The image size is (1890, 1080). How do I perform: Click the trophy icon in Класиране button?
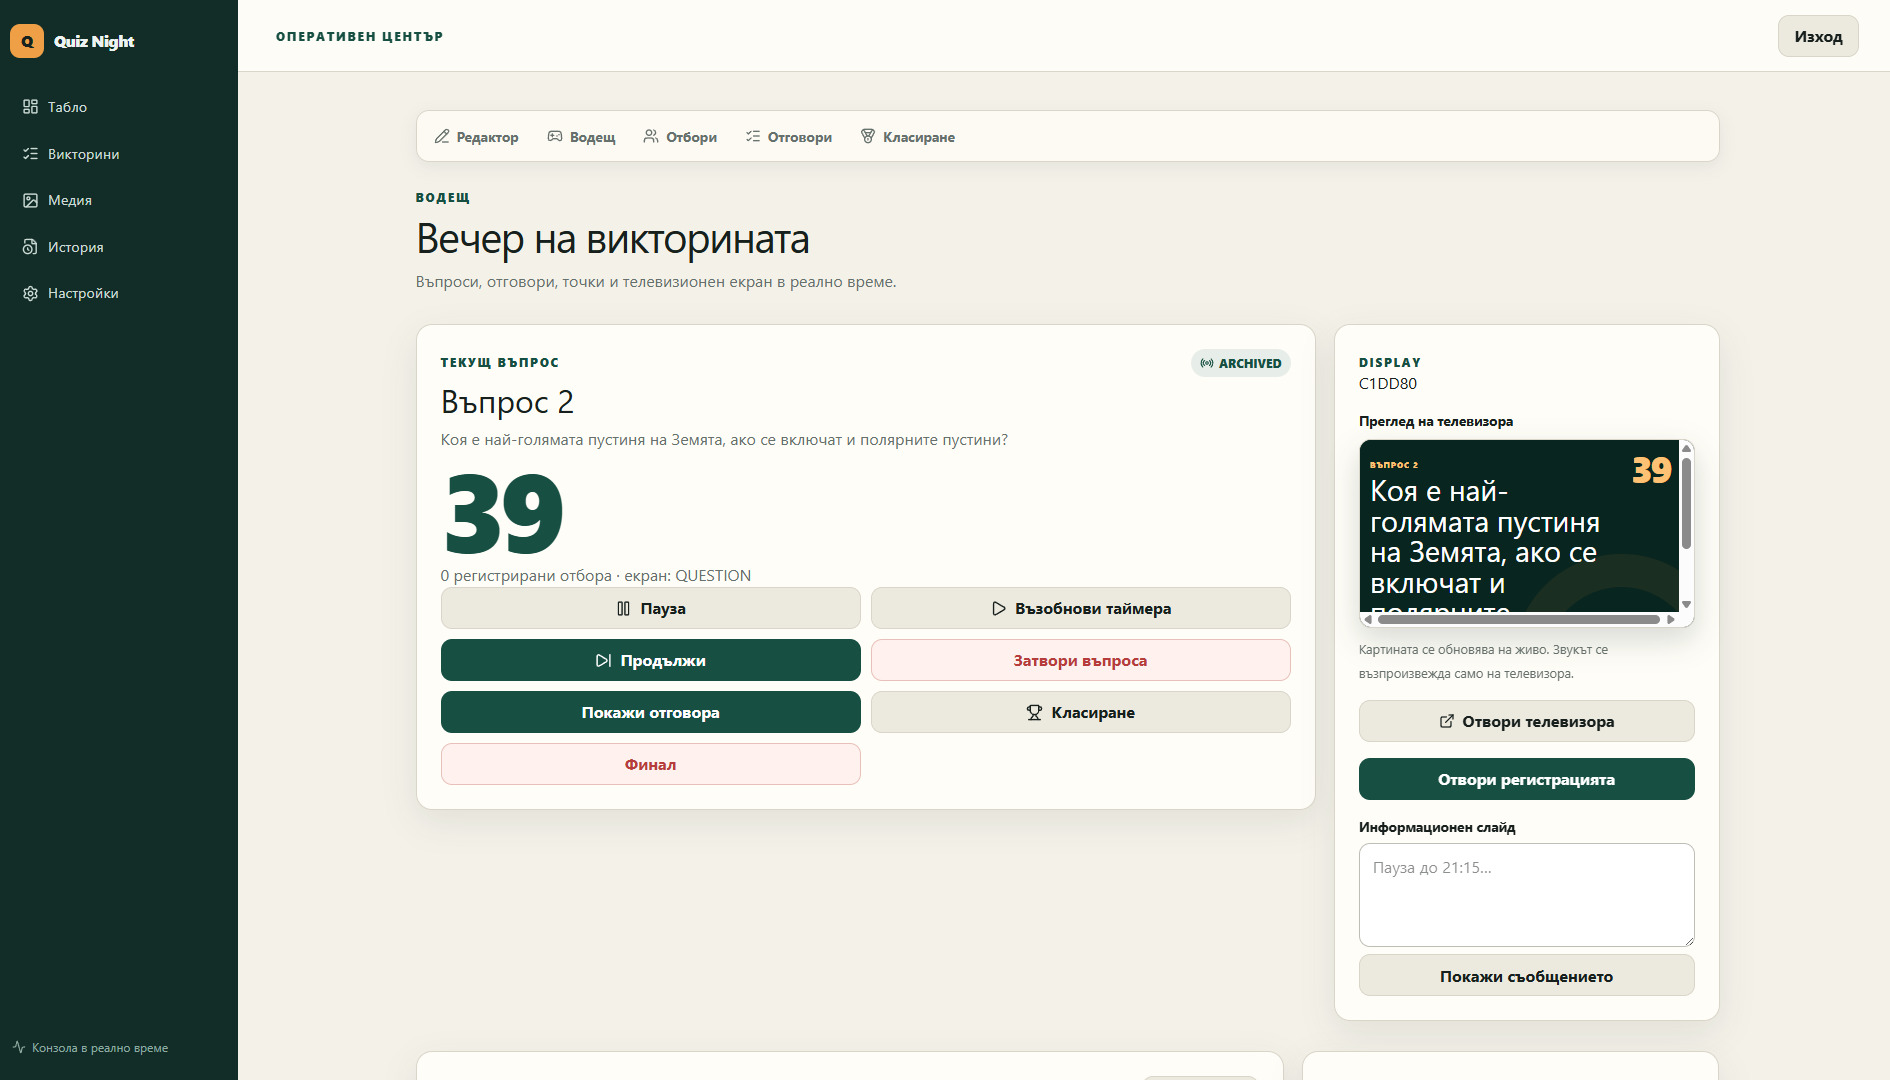(x=1034, y=712)
